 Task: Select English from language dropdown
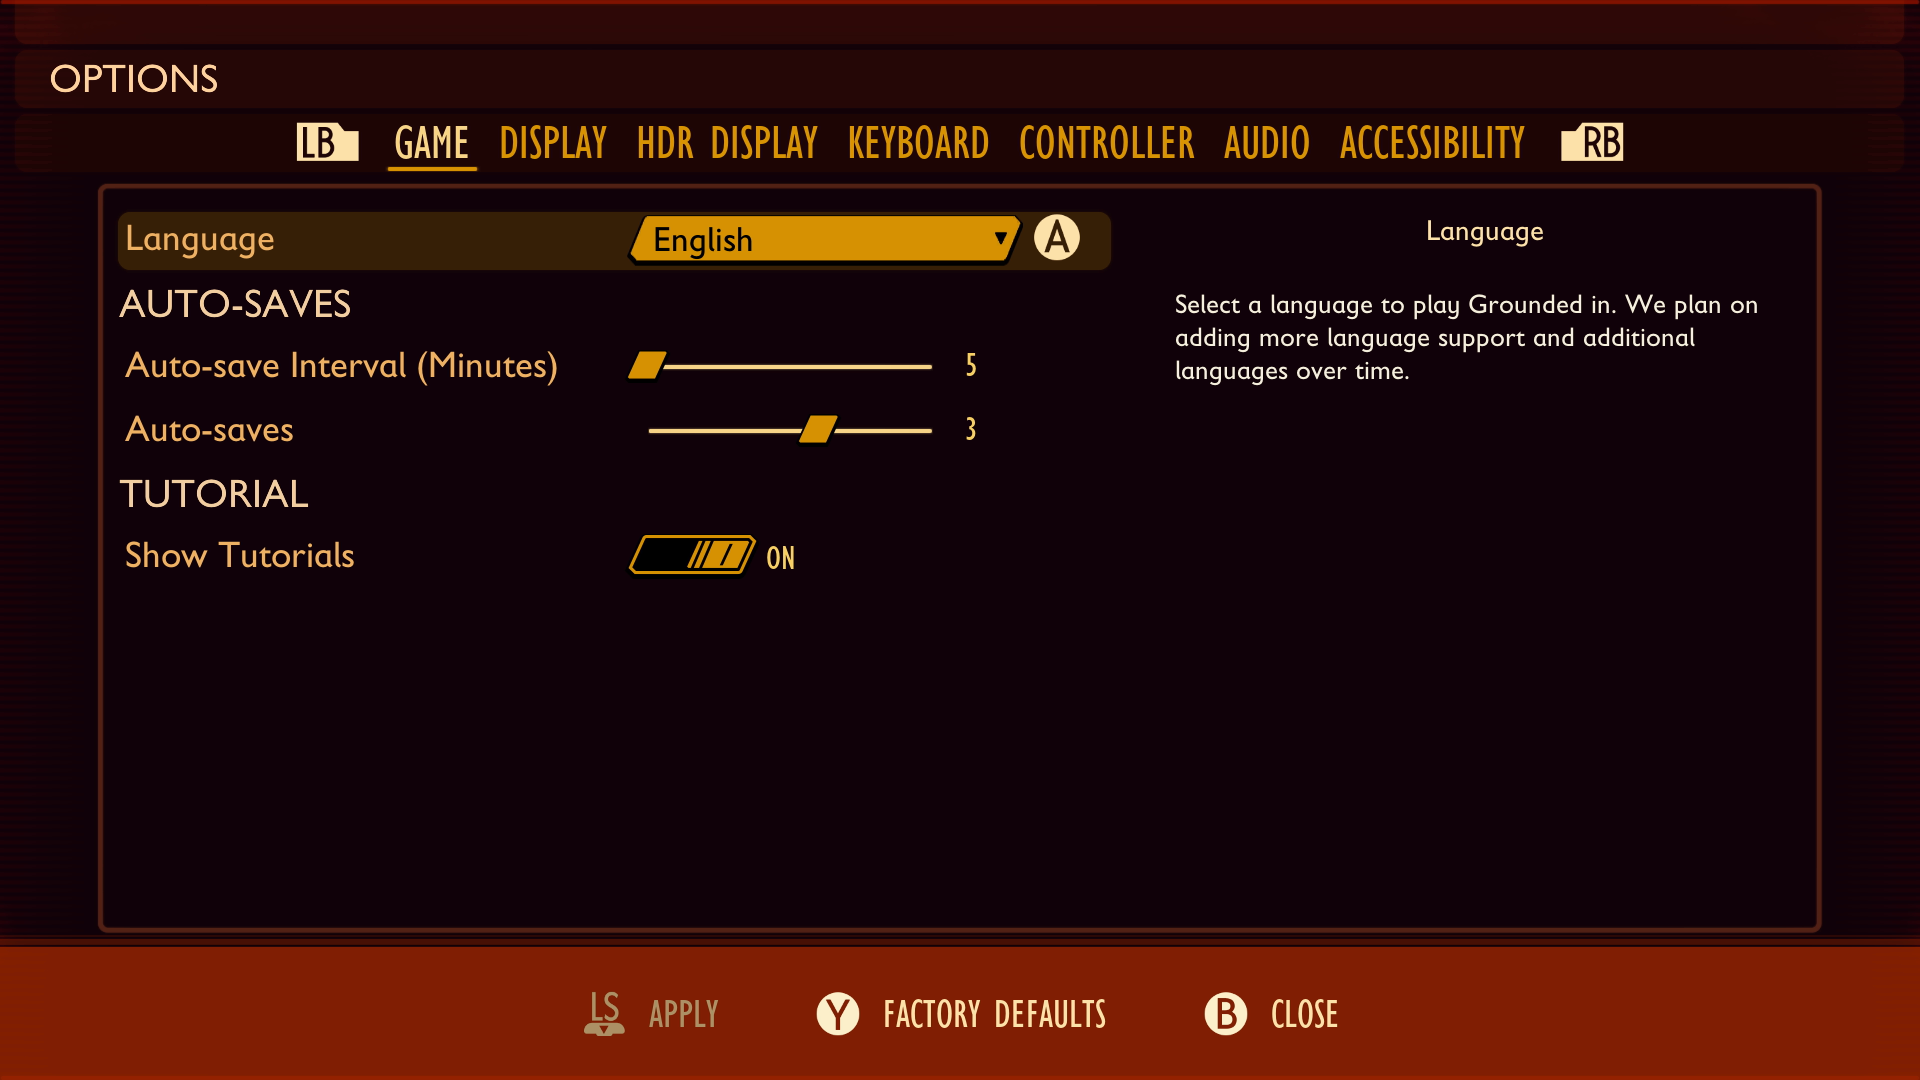[x=824, y=239]
